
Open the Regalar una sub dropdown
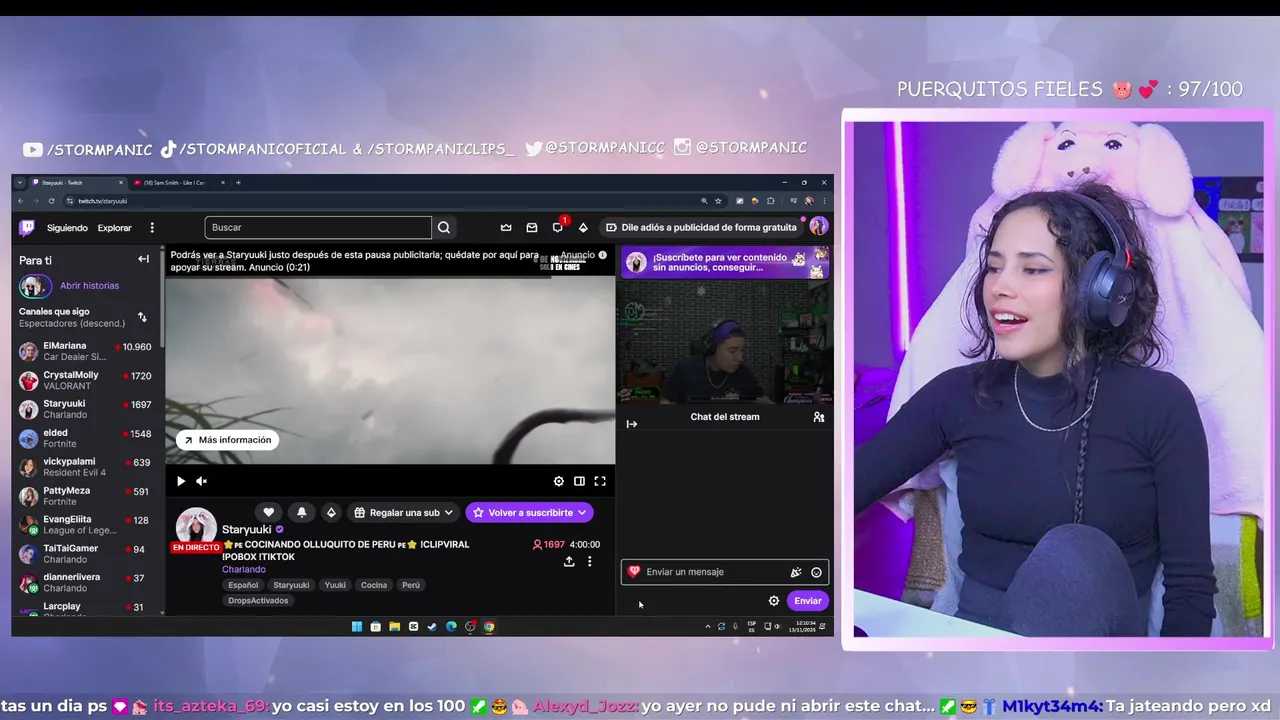pyautogui.click(x=404, y=512)
